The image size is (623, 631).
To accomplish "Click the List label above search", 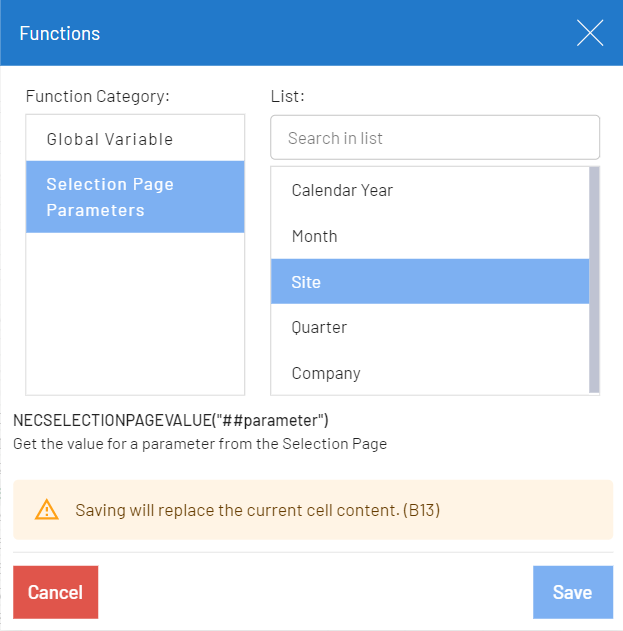I will pyautogui.click(x=287, y=96).
